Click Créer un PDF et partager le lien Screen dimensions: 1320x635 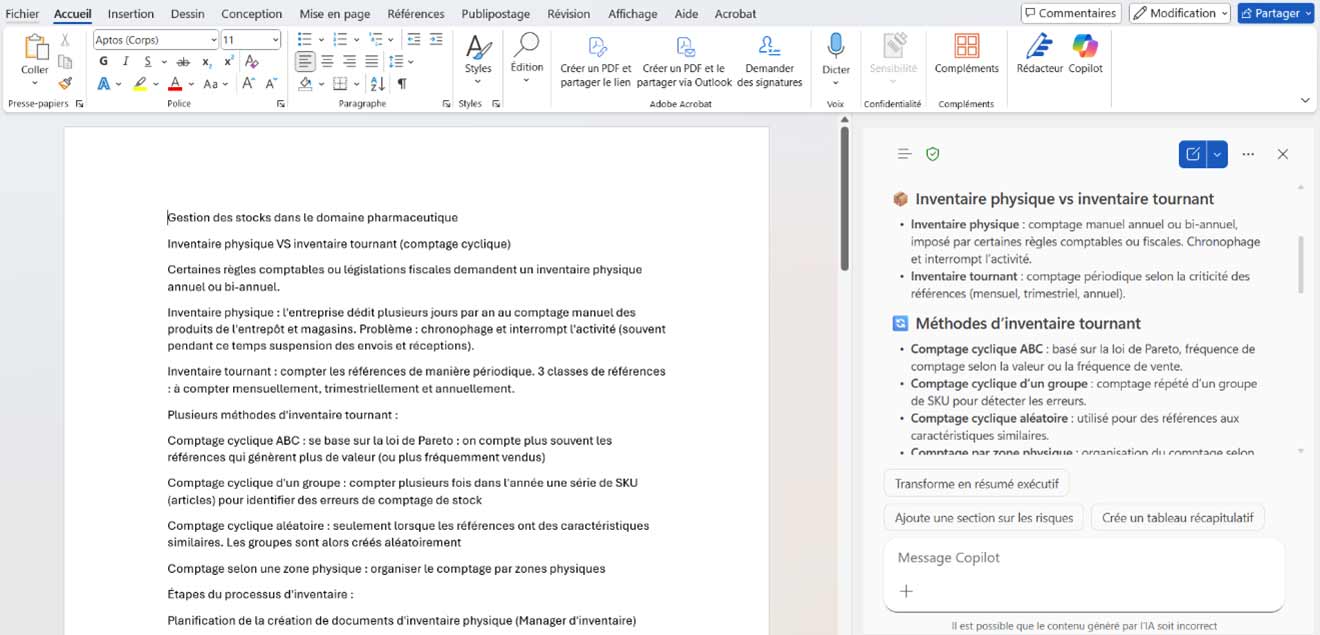pos(596,60)
